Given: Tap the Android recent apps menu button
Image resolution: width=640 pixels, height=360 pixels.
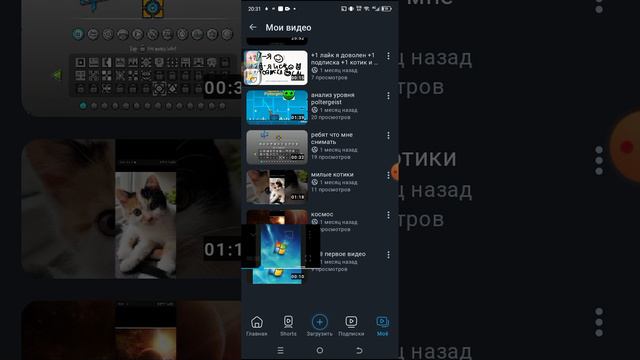Looking at the screenshot, I should click(x=280, y=350).
